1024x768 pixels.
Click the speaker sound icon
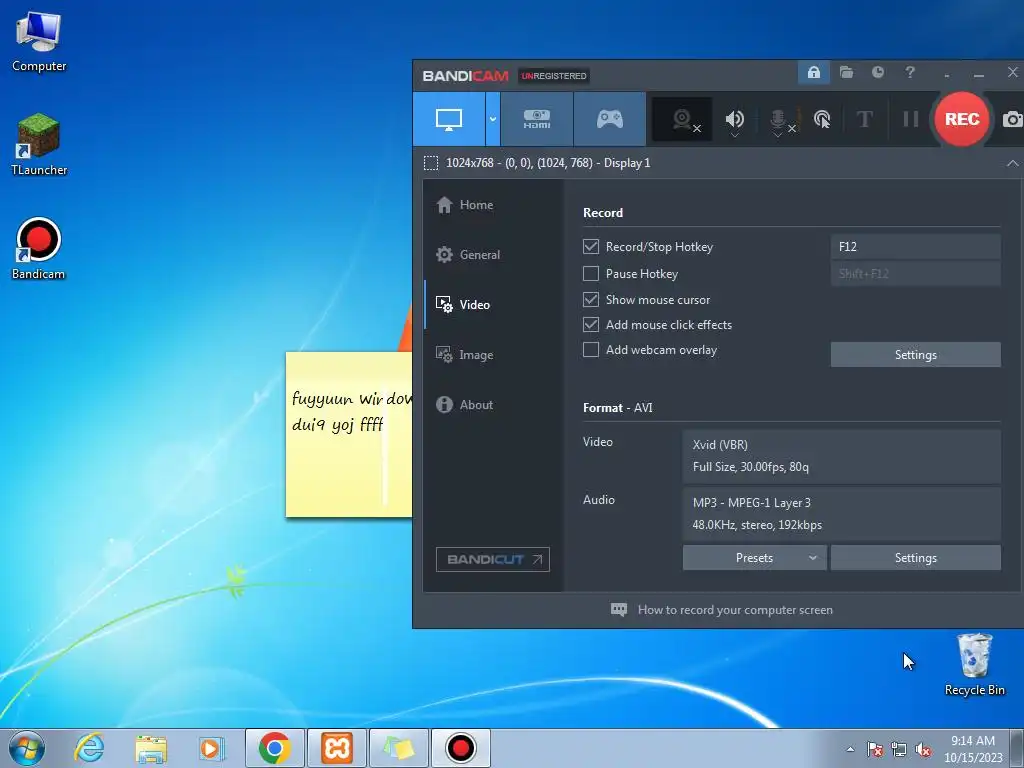[734, 118]
